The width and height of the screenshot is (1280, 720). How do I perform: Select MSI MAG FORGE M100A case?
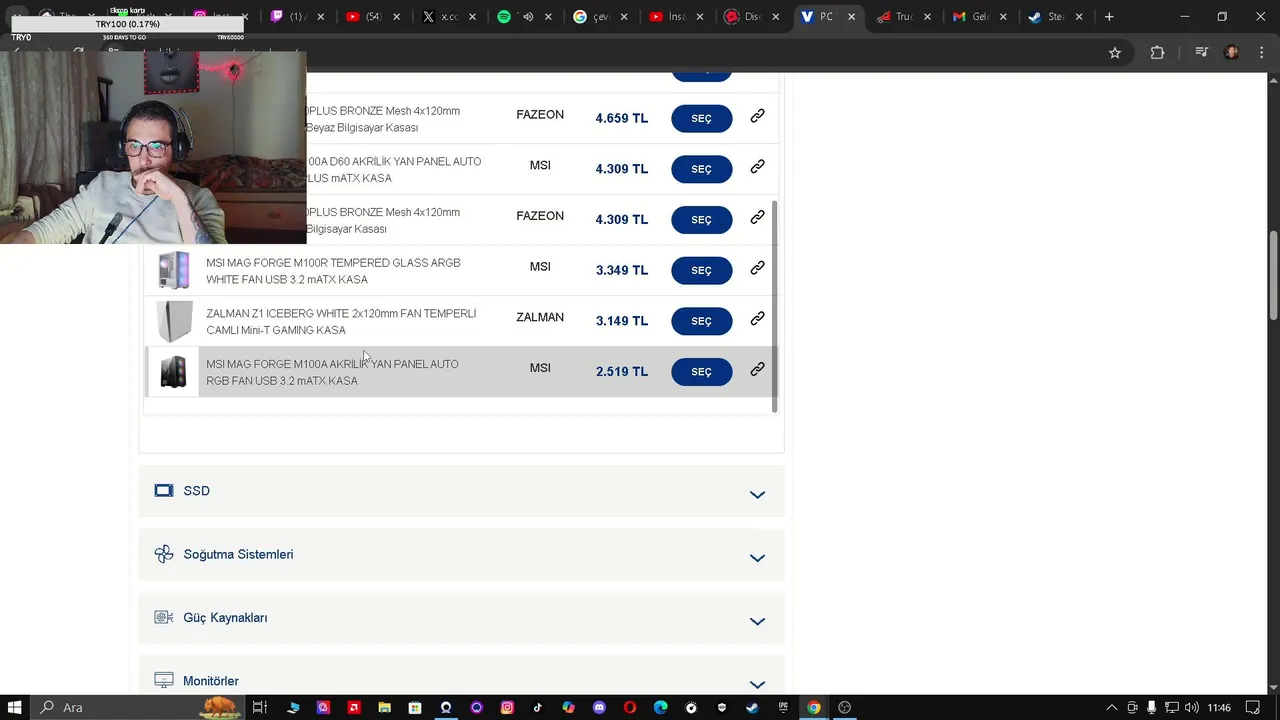[x=701, y=372]
